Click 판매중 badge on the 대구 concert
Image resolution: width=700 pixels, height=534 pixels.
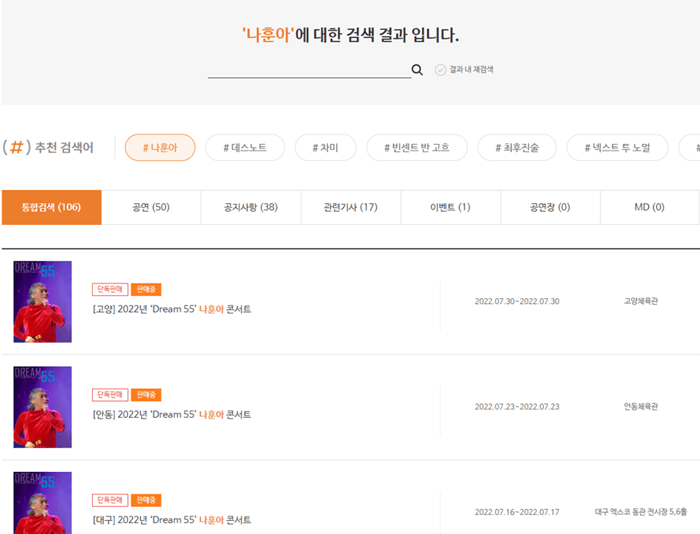146,500
